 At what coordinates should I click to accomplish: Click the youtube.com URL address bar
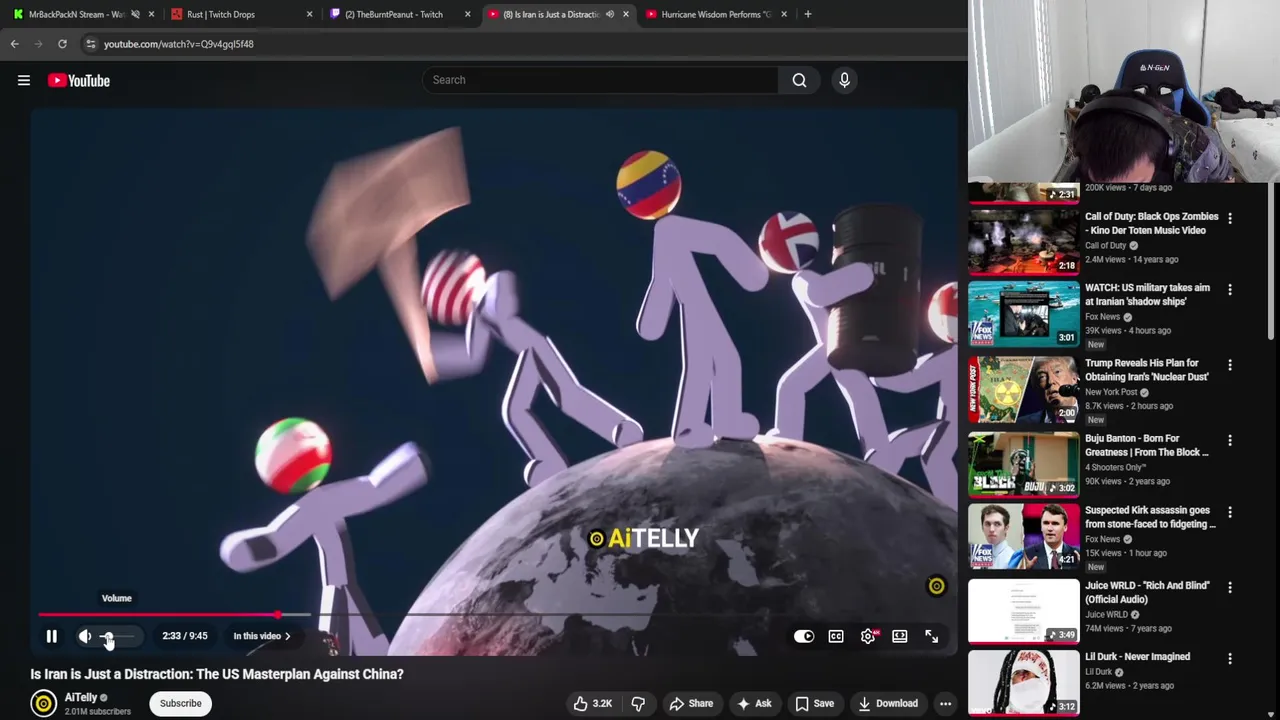(179, 44)
